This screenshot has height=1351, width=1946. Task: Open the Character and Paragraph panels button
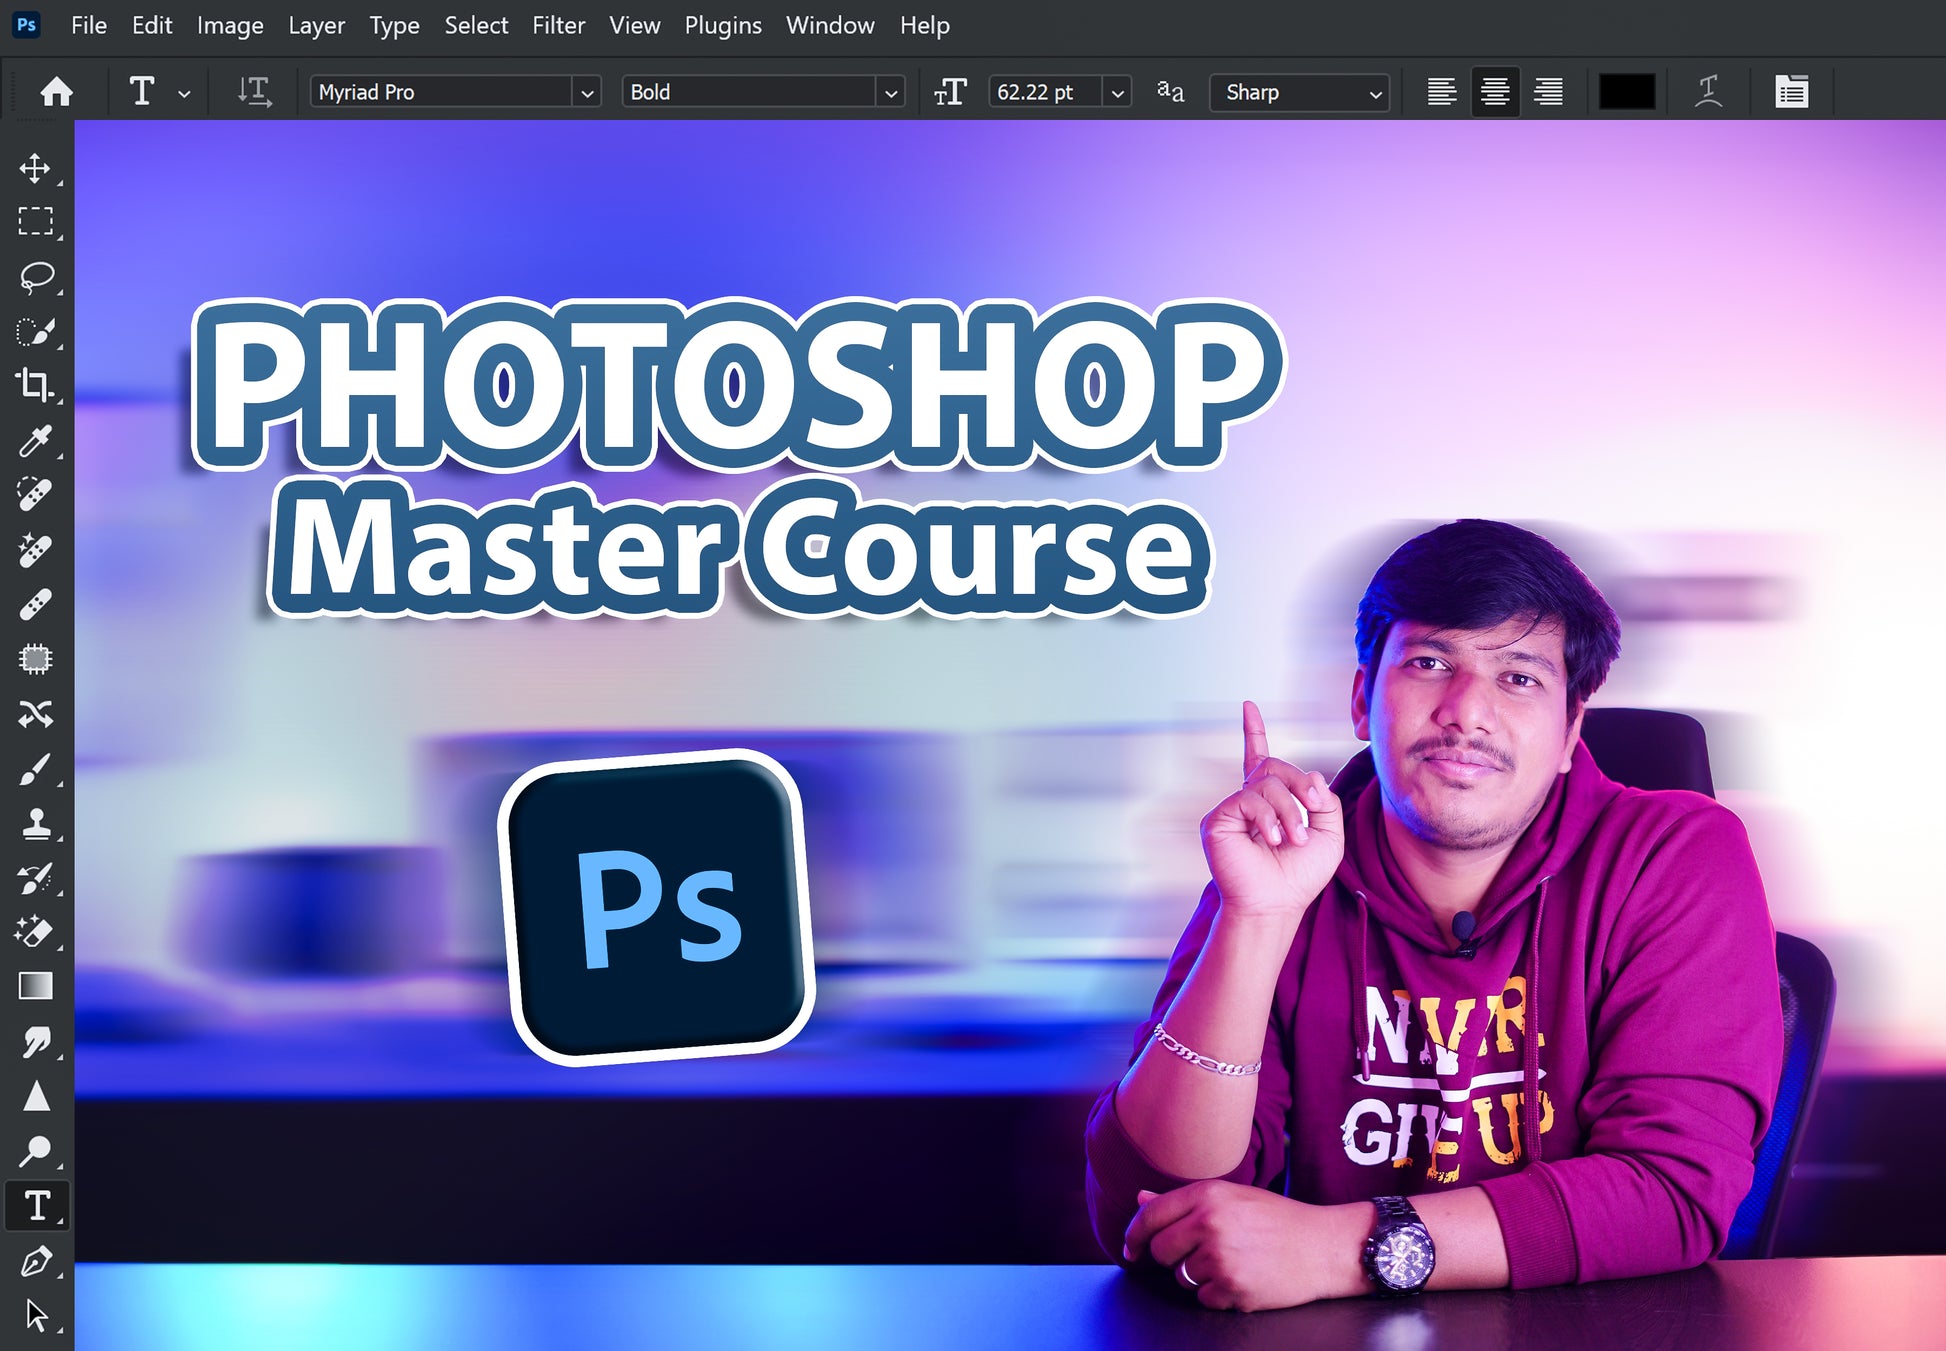click(x=1791, y=92)
